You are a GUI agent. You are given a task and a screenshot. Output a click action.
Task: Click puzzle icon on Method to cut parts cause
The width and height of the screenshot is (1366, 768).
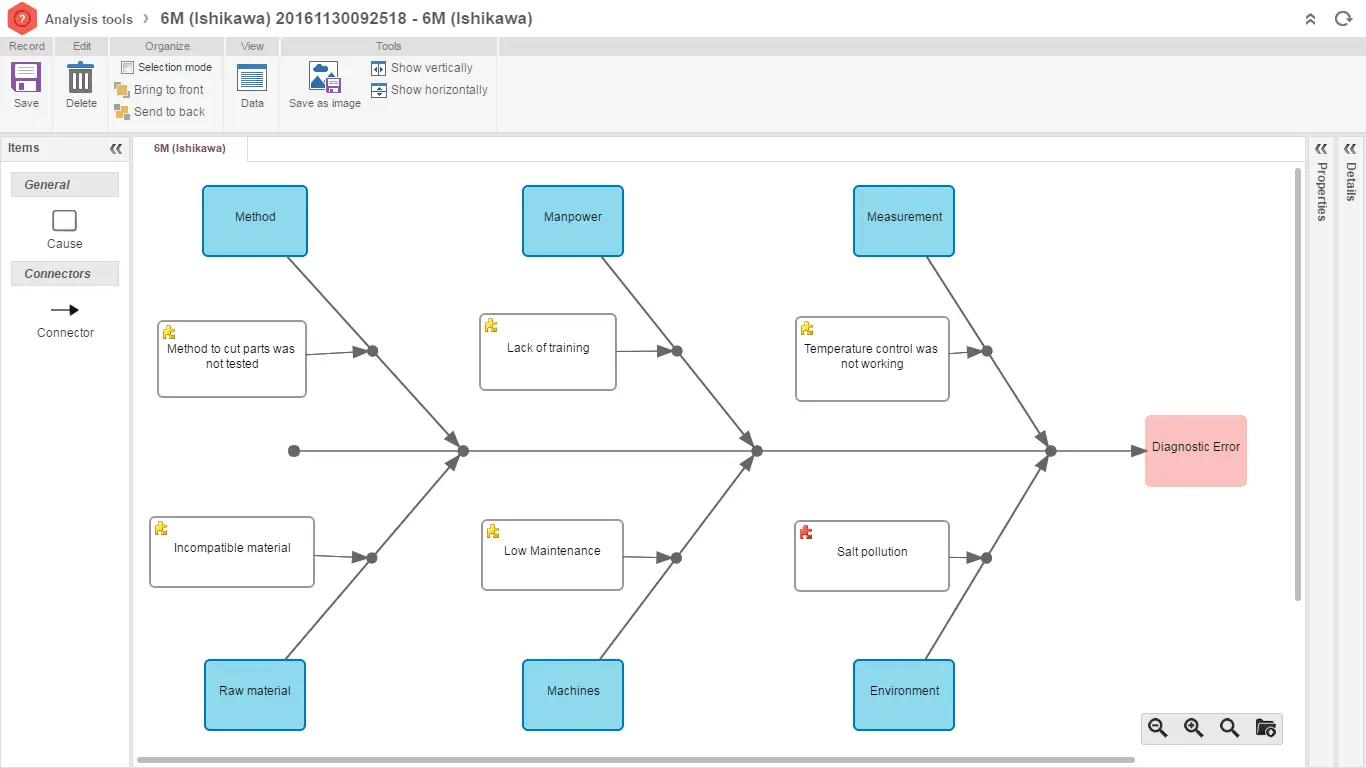169,332
